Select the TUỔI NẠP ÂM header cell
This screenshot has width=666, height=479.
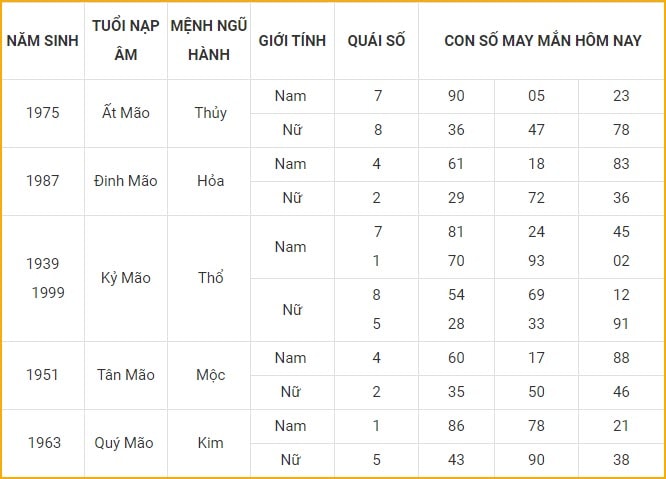(x=126, y=40)
